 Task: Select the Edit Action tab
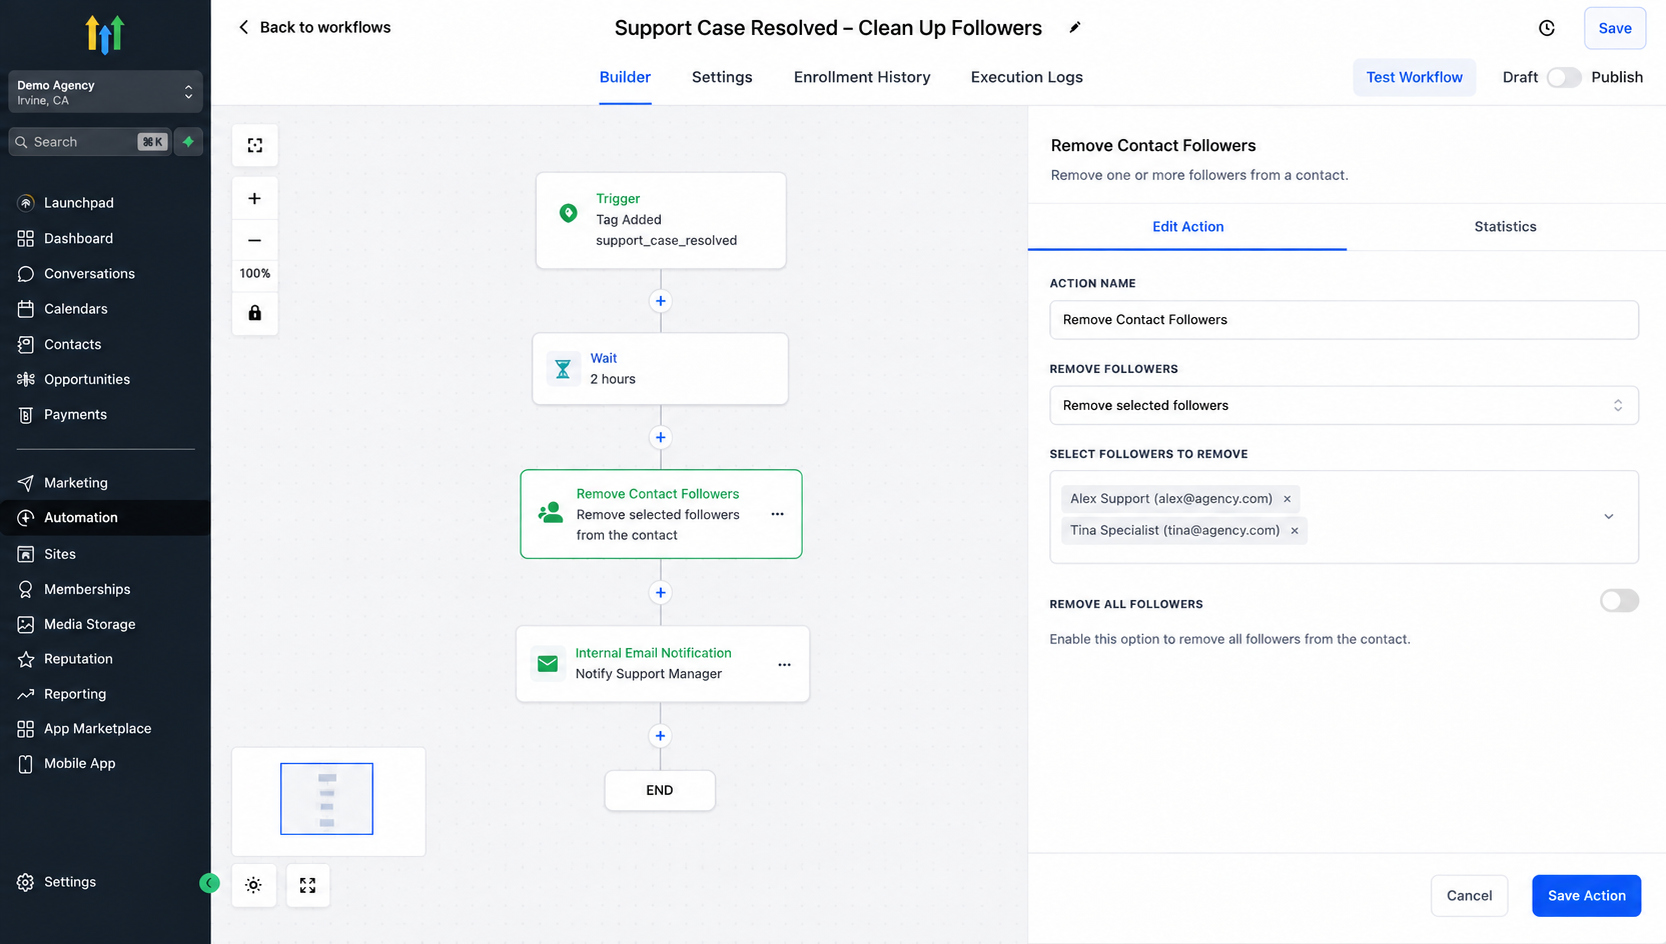[x=1187, y=227]
